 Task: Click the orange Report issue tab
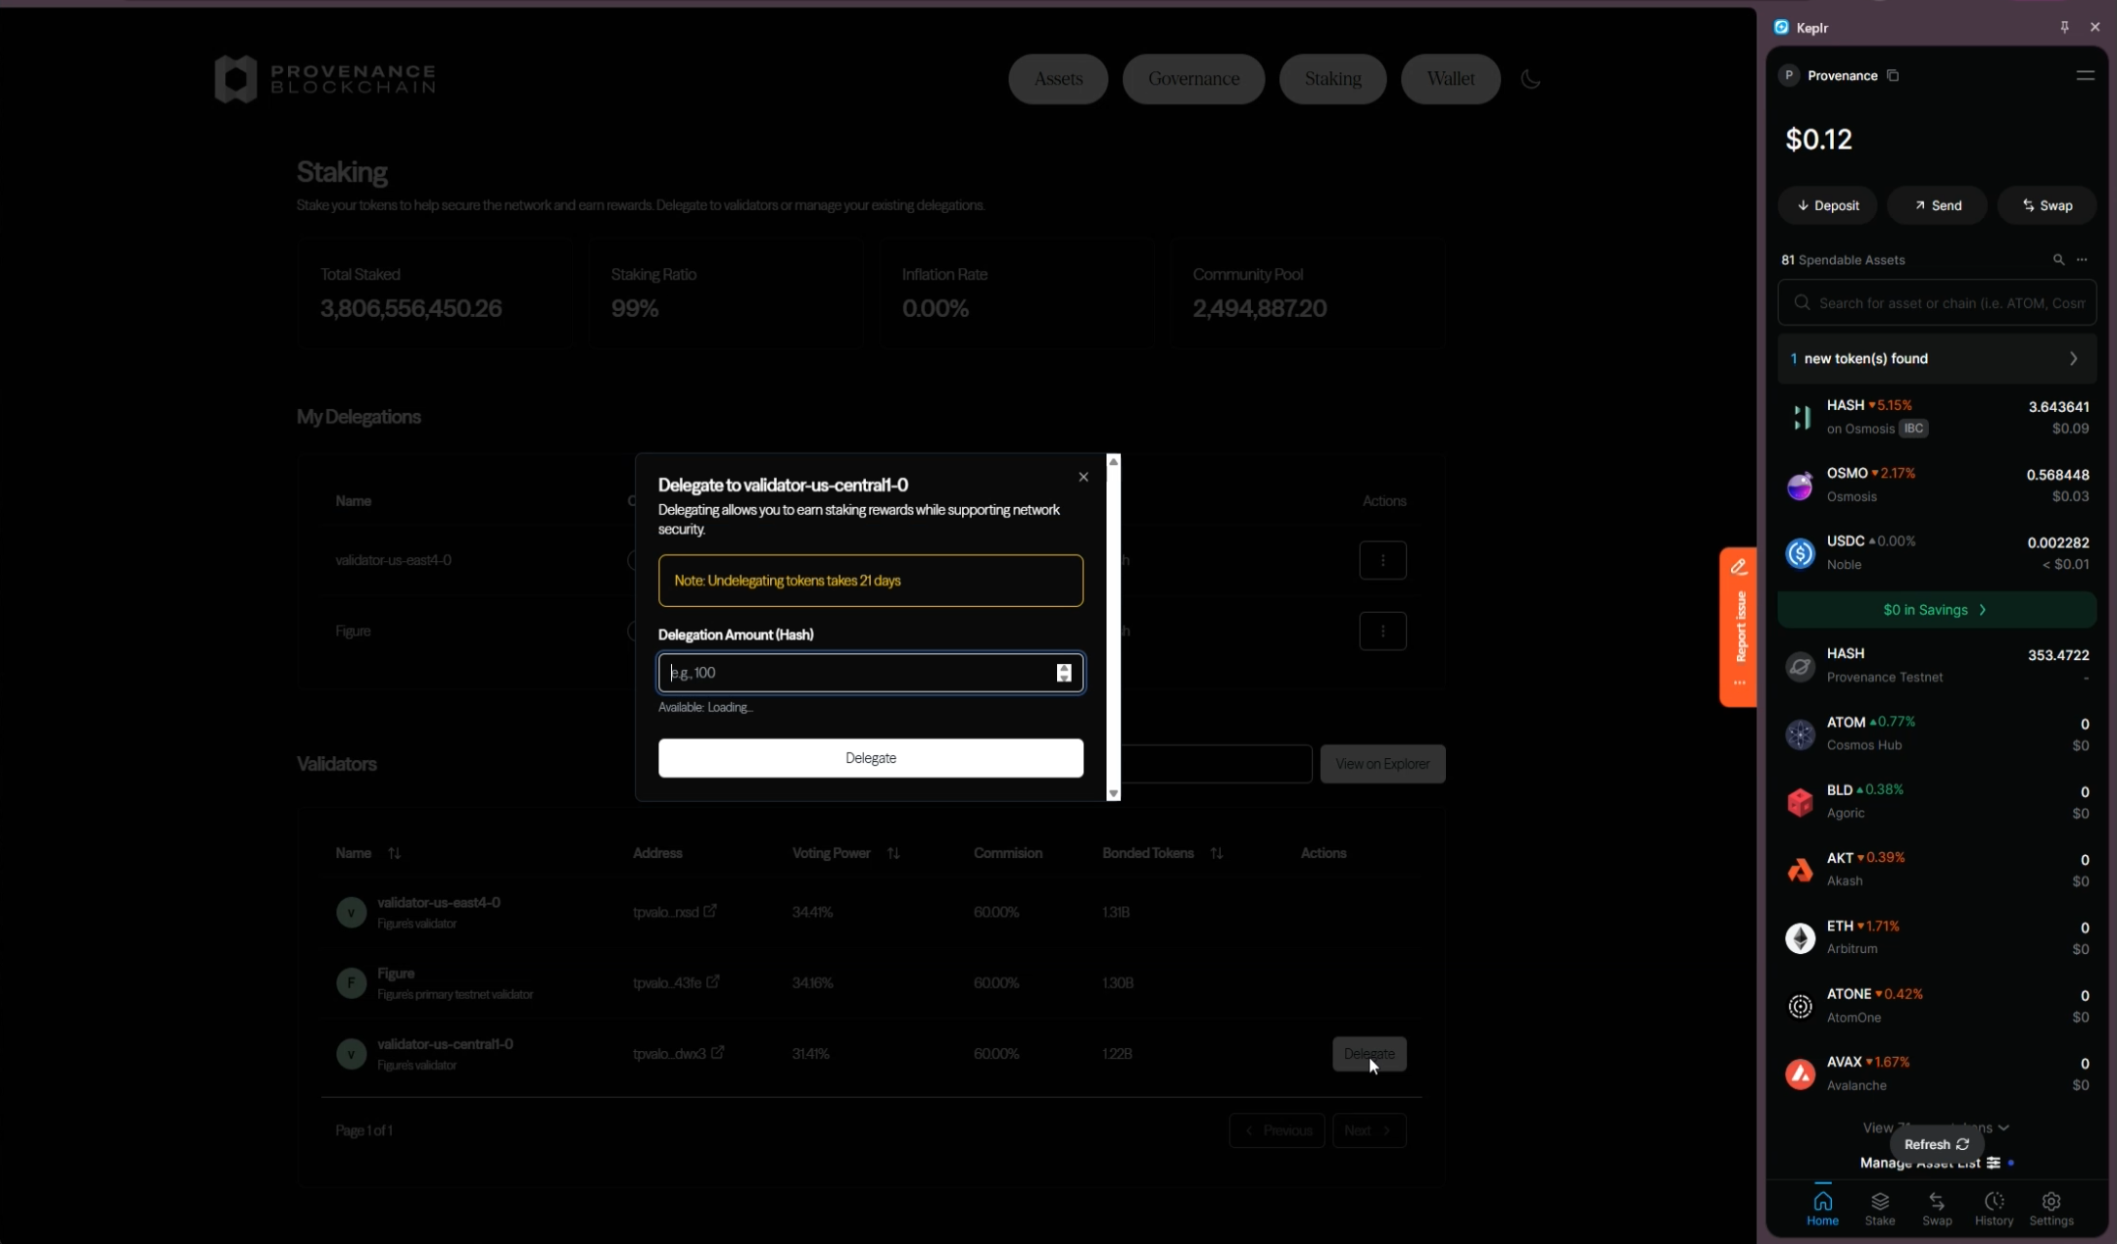coord(1739,627)
